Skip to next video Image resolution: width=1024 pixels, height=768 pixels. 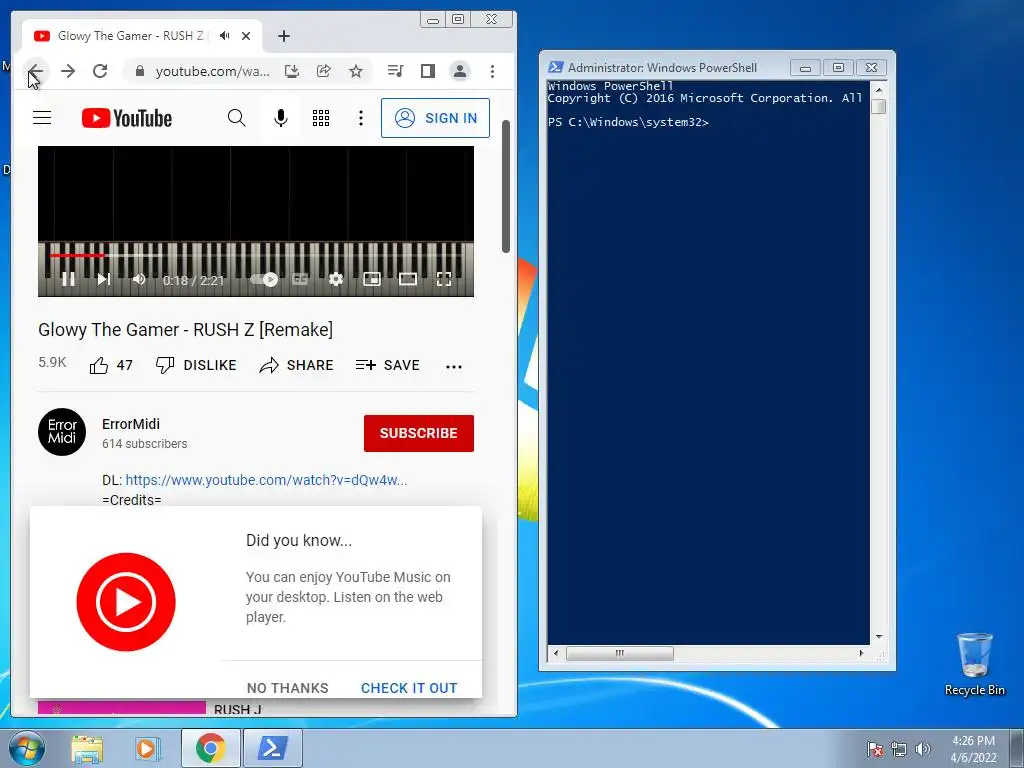(104, 280)
